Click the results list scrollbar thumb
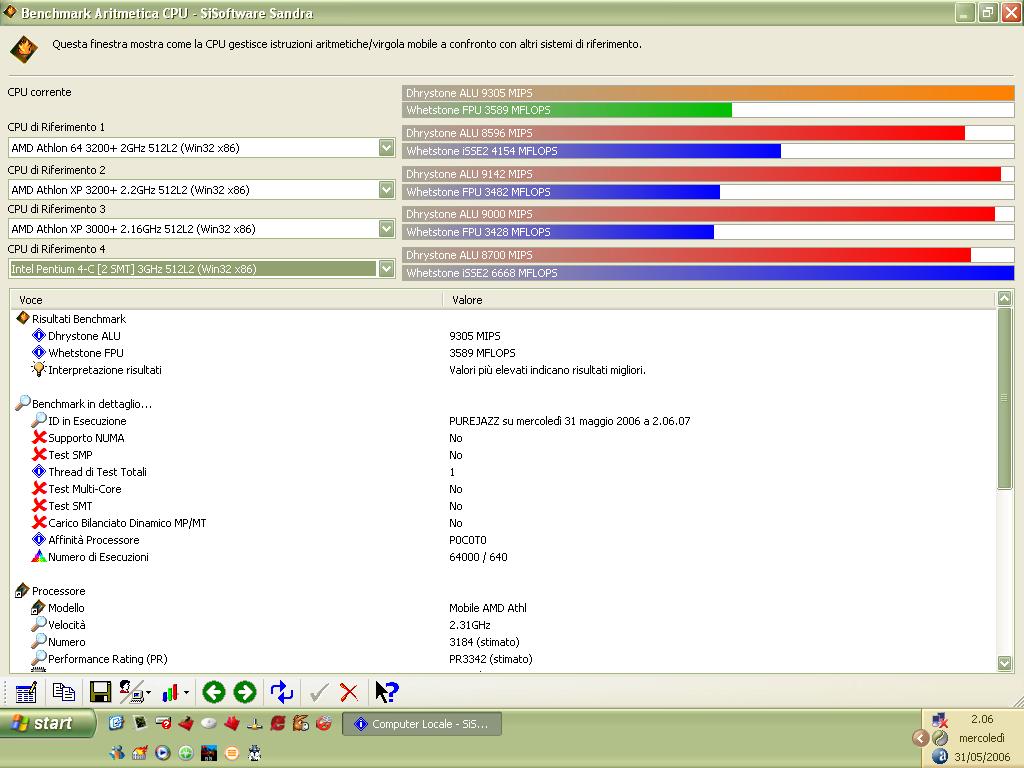This screenshot has width=1024, height=768. pos(1004,398)
